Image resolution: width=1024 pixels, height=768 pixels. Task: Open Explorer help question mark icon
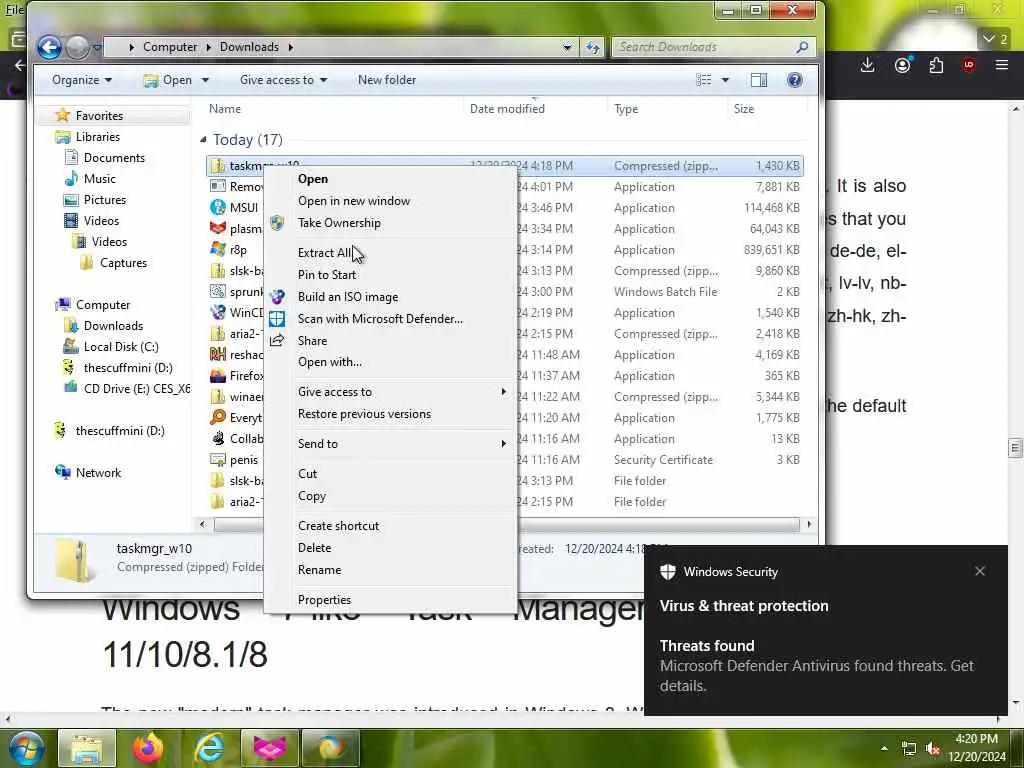(x=795, y=80)
